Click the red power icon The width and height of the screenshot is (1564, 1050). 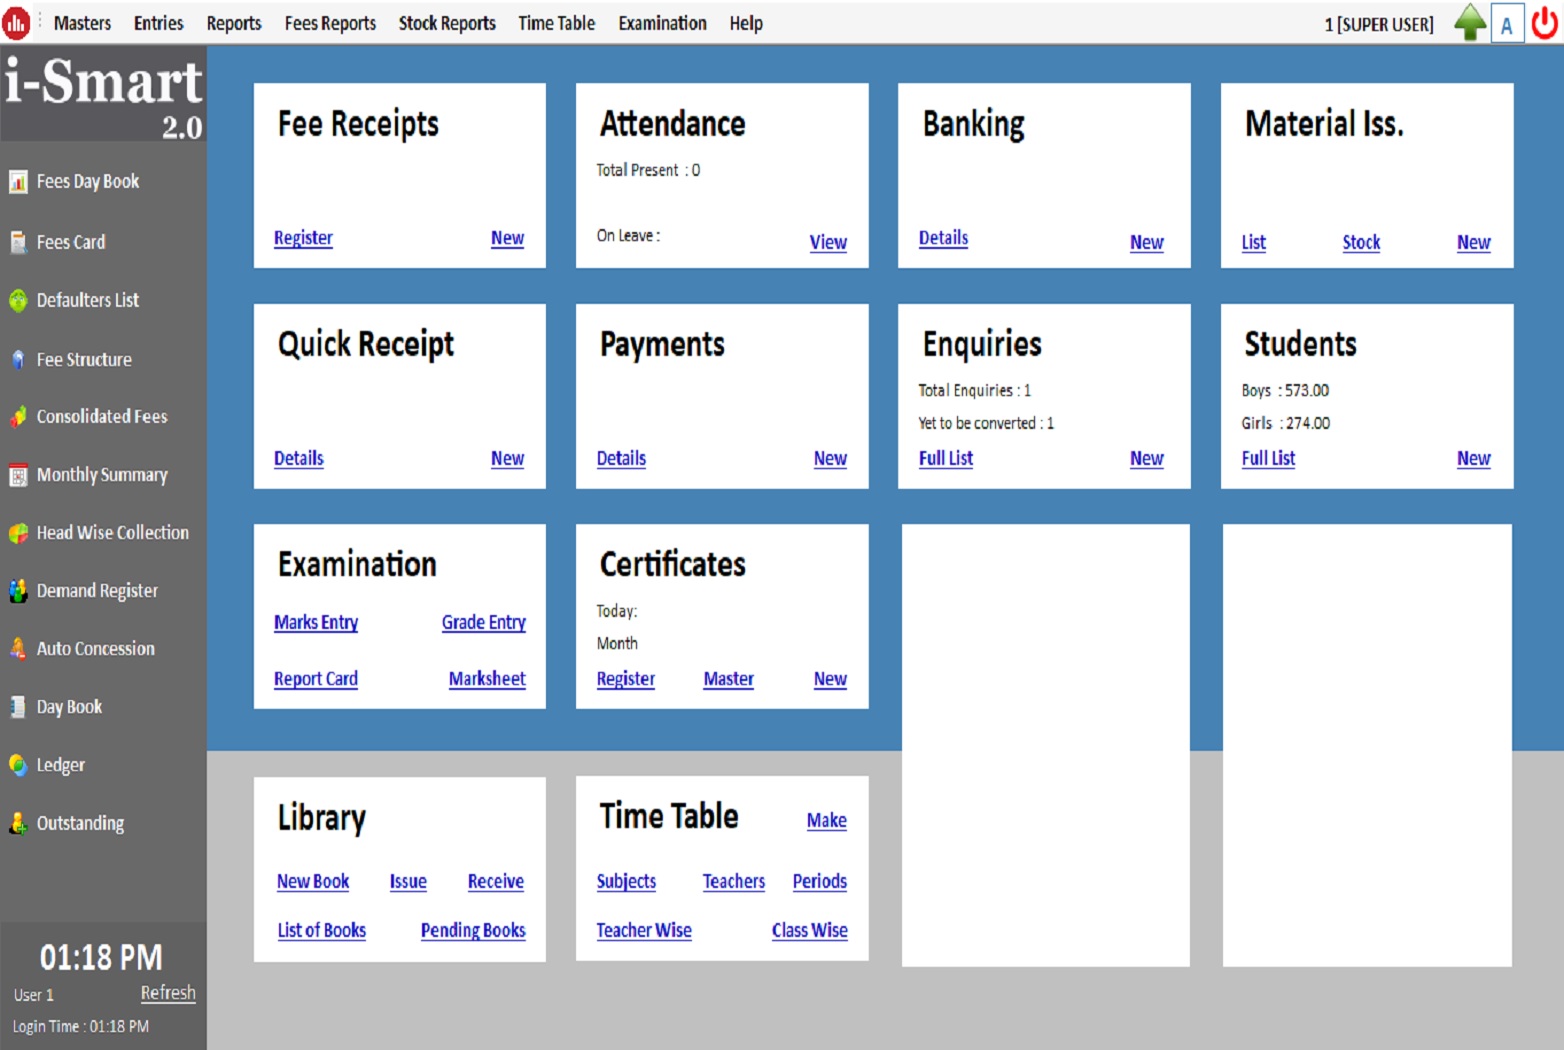pos(1545,23)
